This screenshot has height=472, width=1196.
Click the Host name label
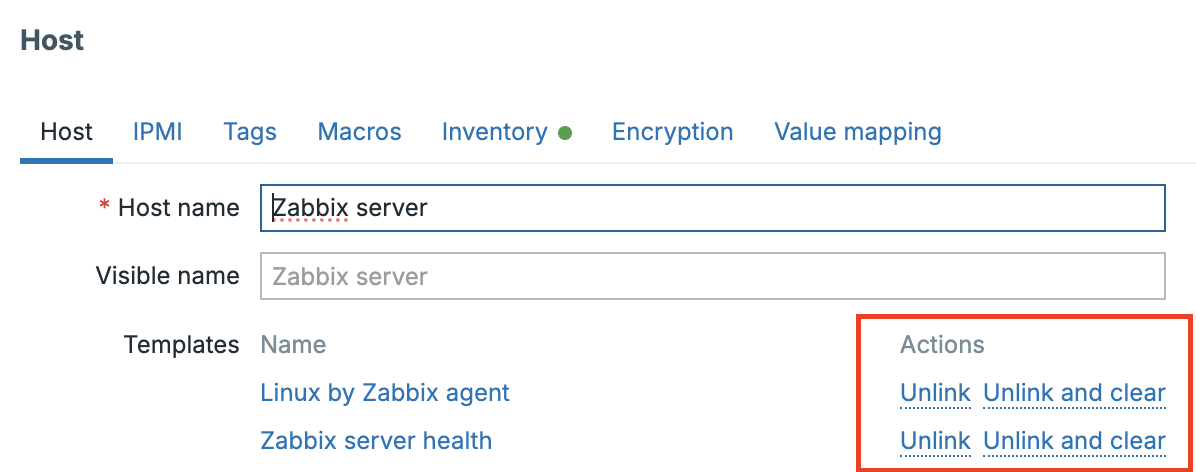point(178,208)
